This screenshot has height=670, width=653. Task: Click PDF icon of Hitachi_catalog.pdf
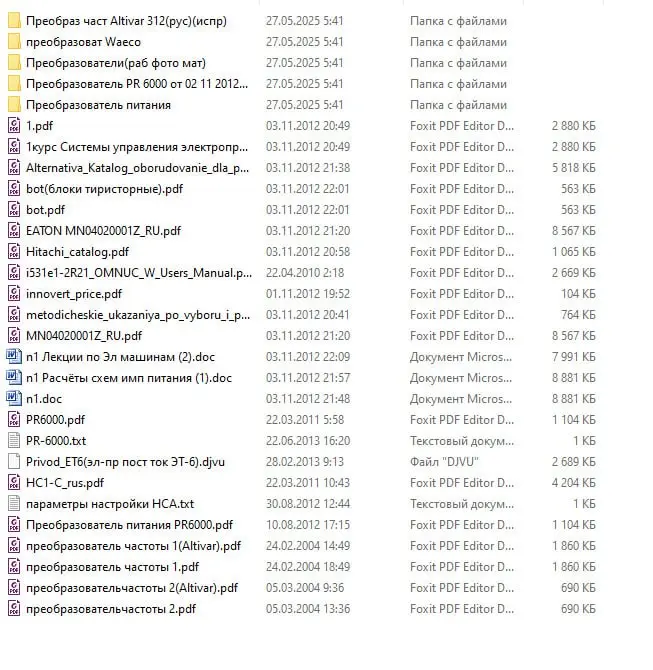14,251
